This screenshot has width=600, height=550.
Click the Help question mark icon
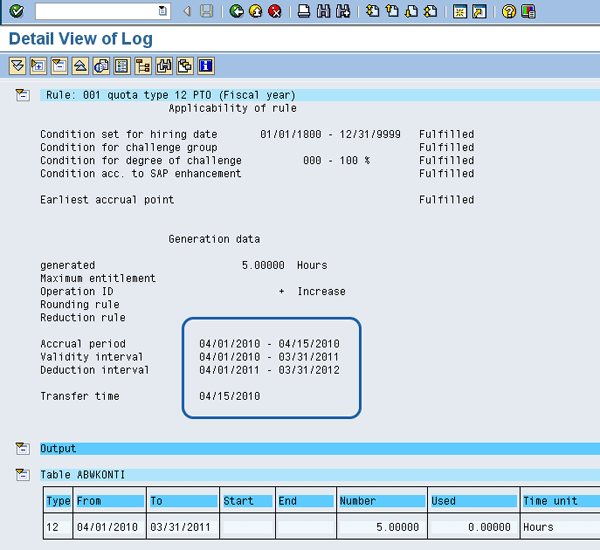pyautogui.click(x=509, y=12)
